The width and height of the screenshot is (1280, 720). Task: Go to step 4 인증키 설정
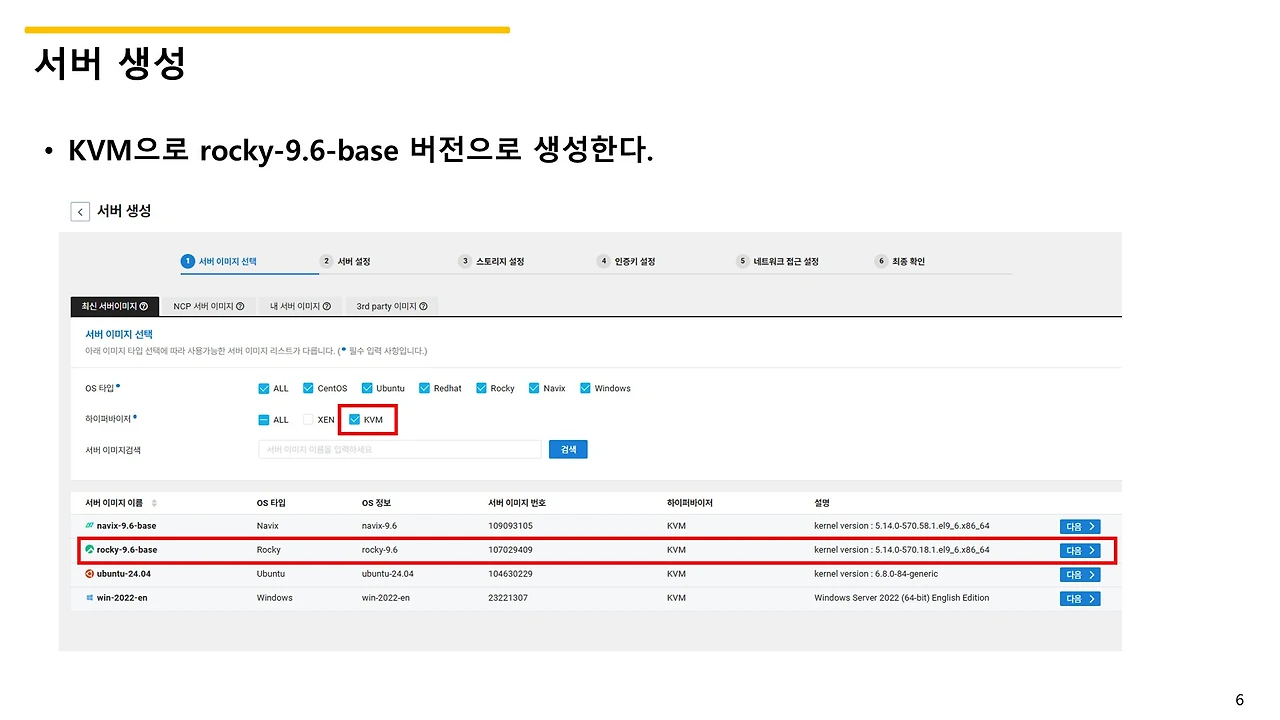(x=626, y=261)
